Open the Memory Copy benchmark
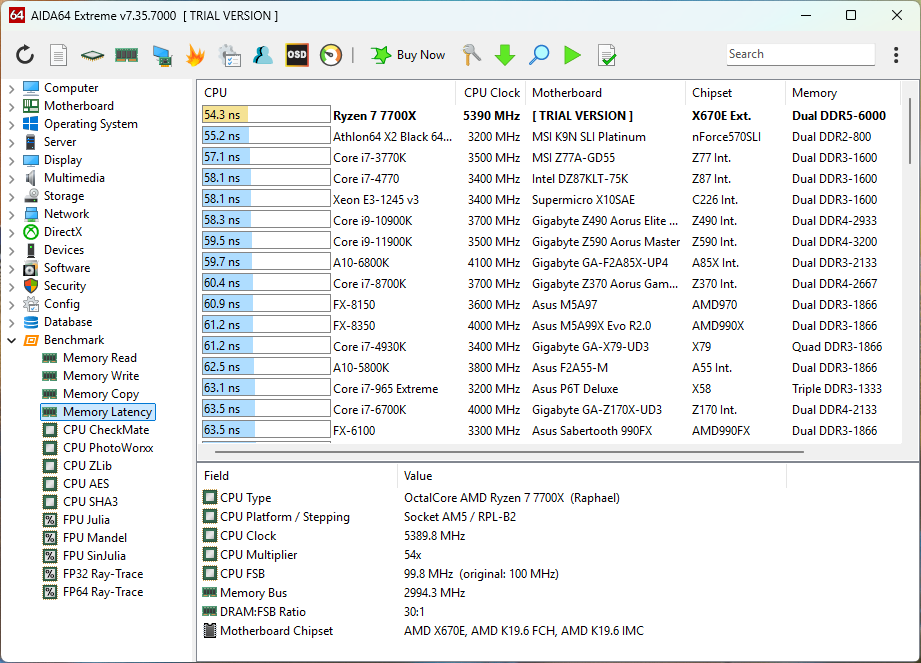The width and height of the screenshot is (921, 663). point(101,394)
